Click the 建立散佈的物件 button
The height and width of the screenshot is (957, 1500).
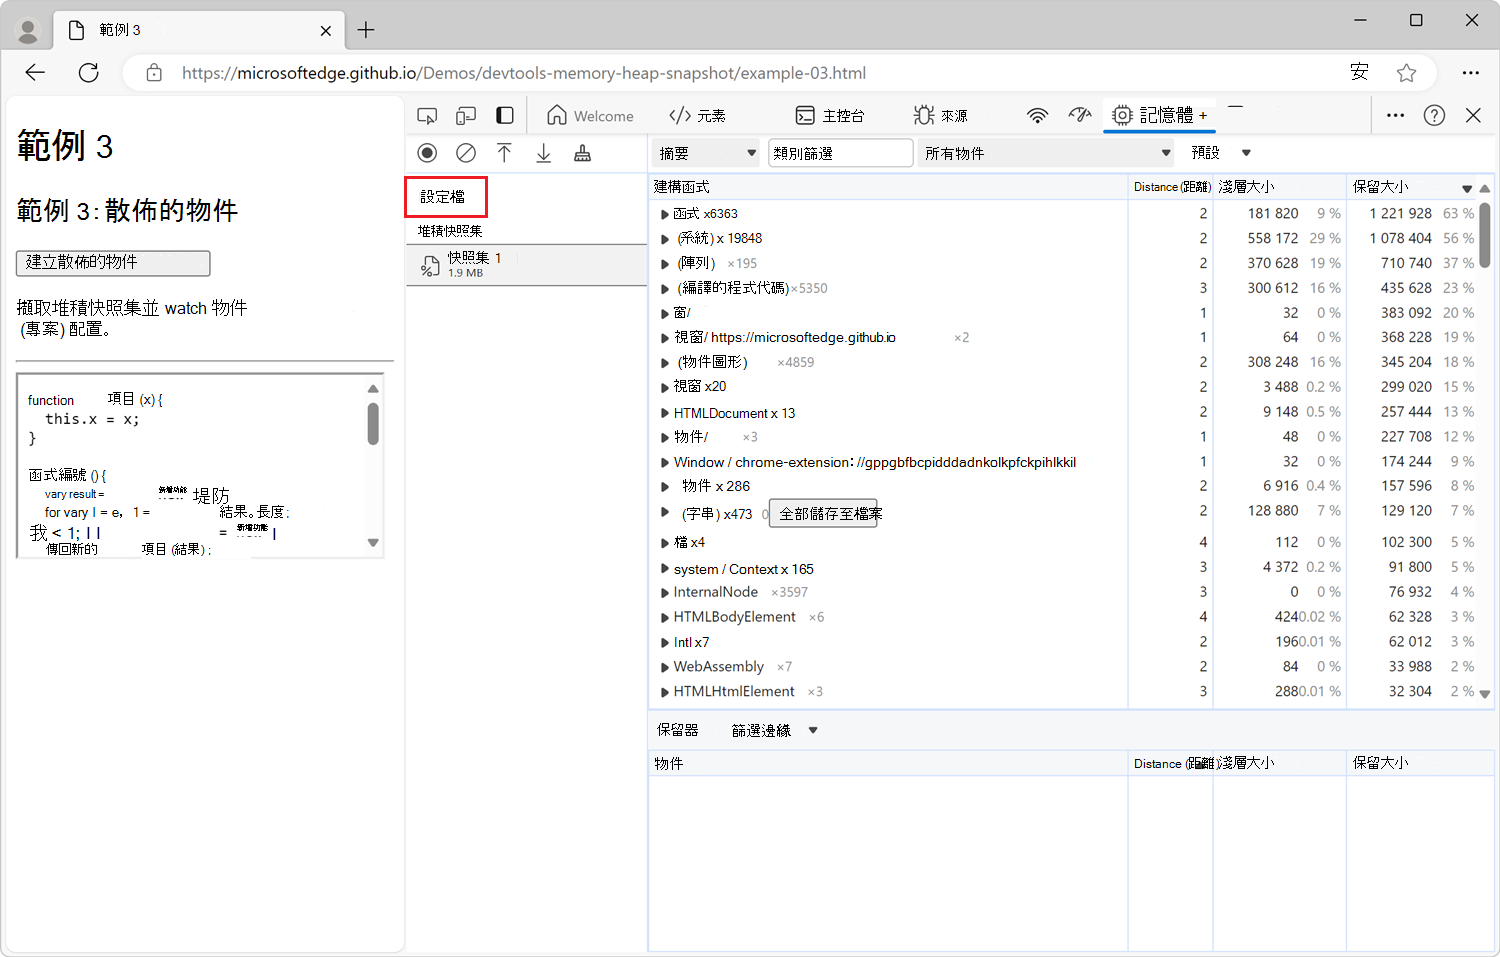[x=113, y=263]
